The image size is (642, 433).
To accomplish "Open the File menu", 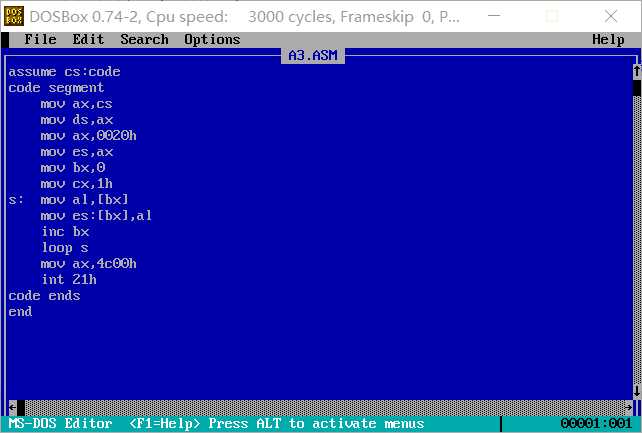I will pos(40,40).
